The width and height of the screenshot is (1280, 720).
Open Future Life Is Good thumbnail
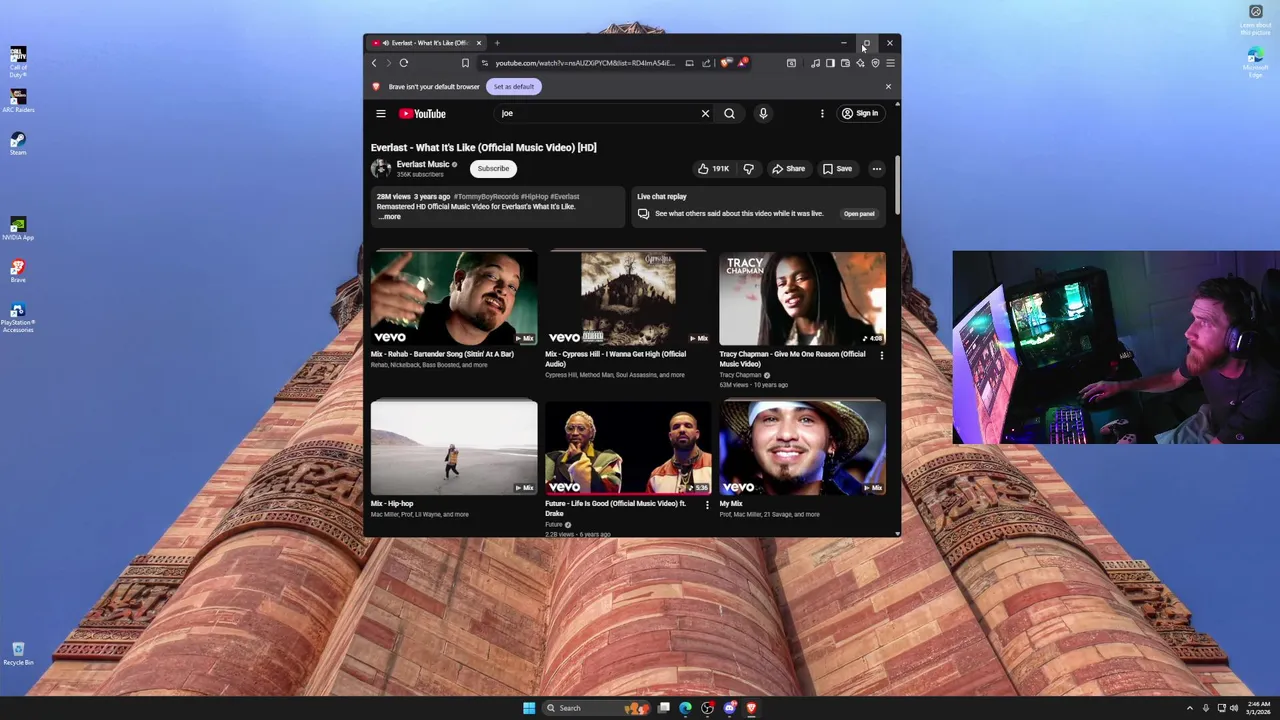[628, 448]
